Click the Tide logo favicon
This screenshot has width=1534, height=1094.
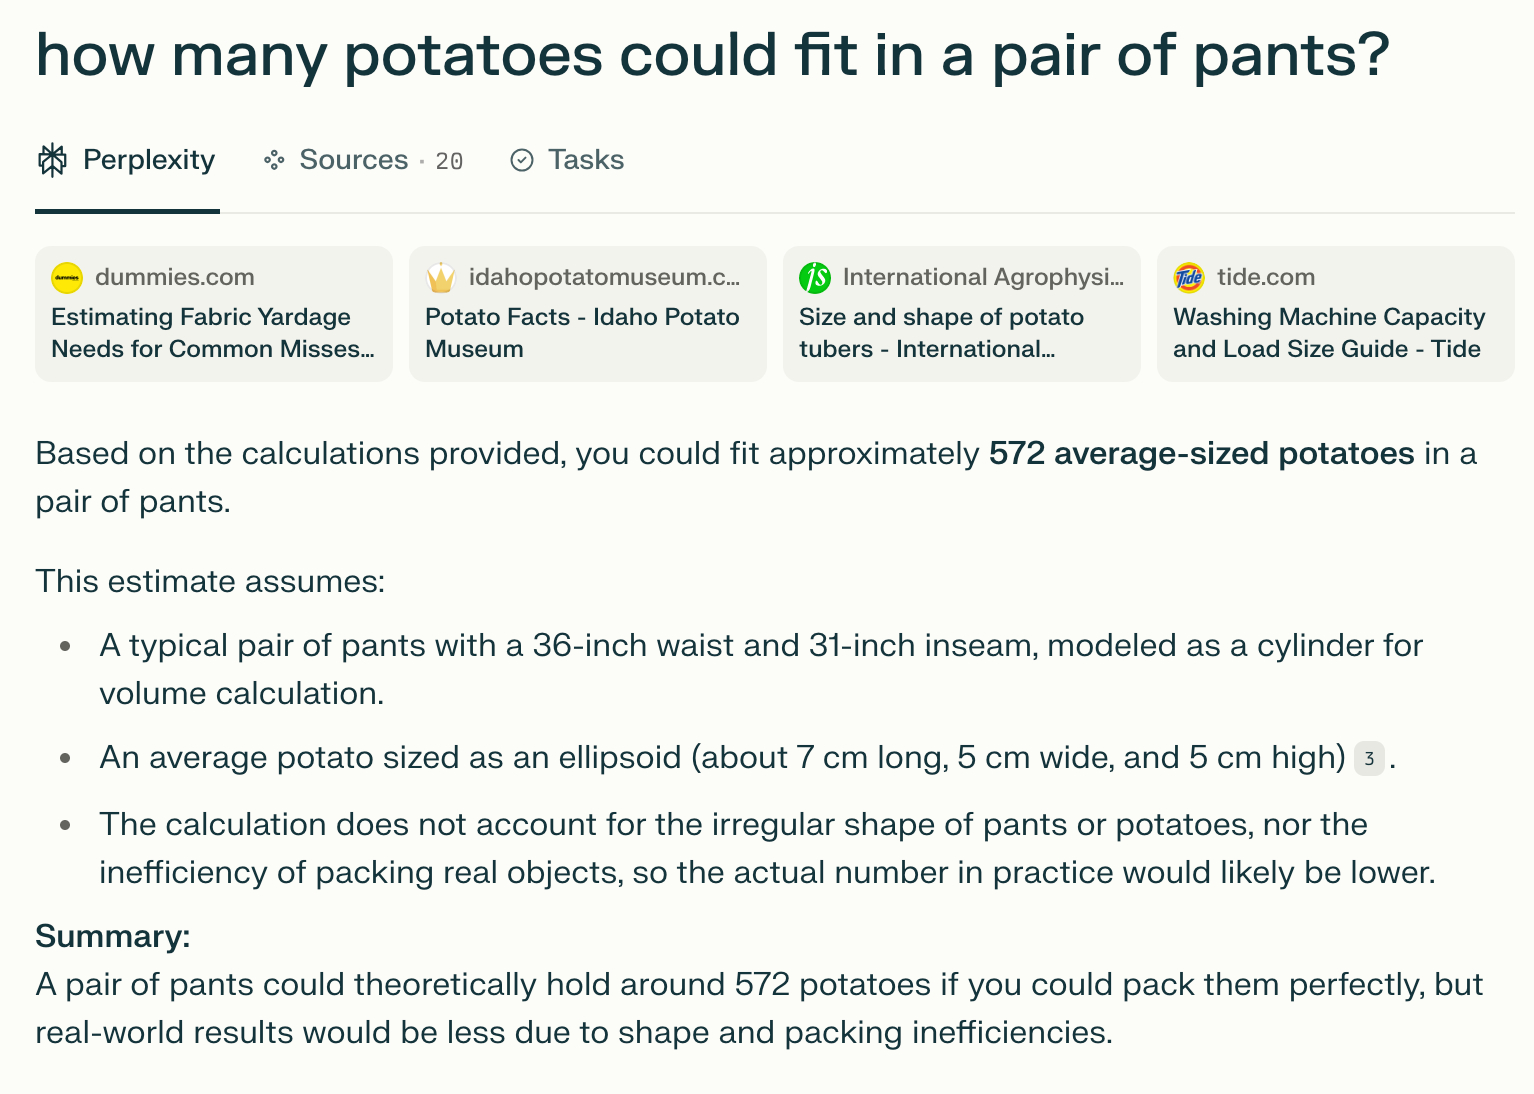coord(1189,277)
